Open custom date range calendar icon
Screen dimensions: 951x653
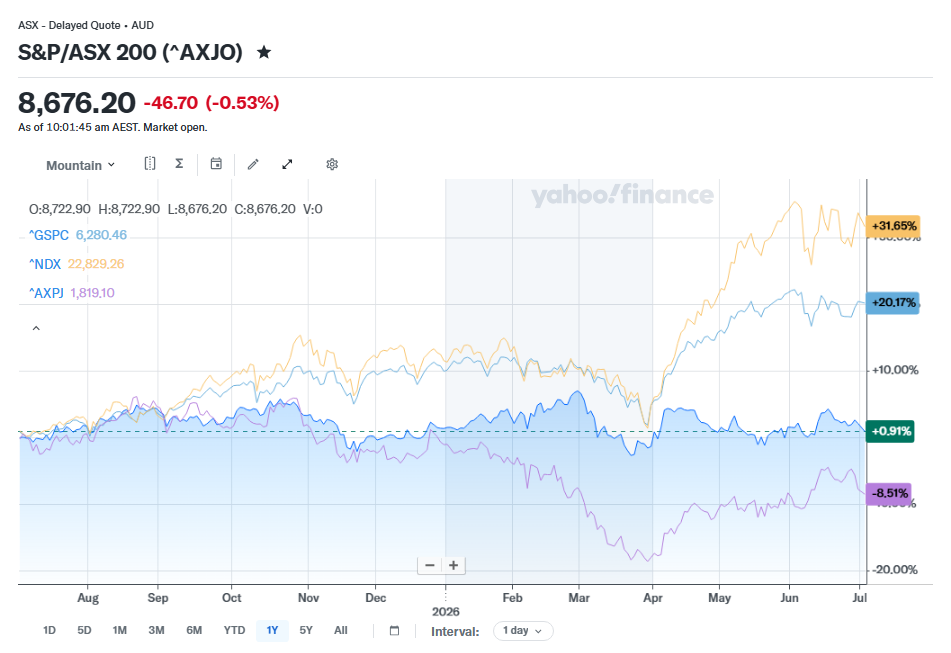click(x=394, y=631)
